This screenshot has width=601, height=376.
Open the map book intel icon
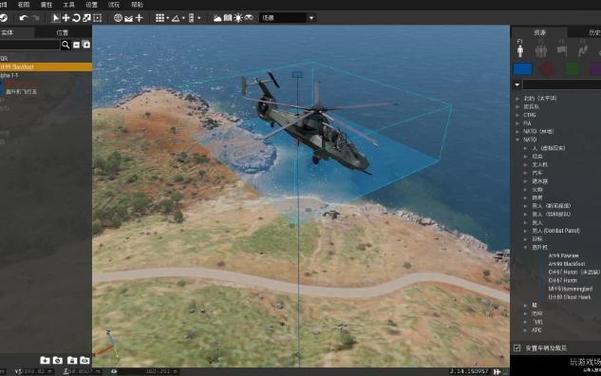click(x=228, y=18)
